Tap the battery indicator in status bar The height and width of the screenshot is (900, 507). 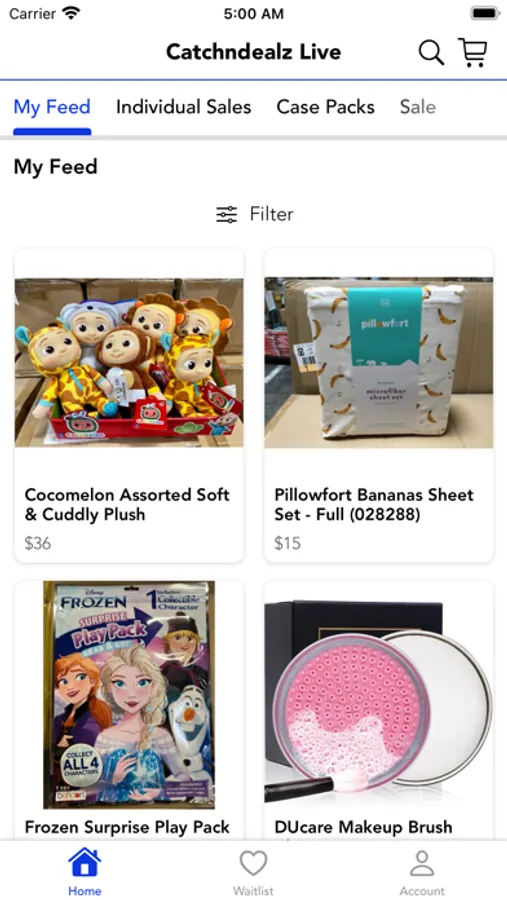point(485,13)
